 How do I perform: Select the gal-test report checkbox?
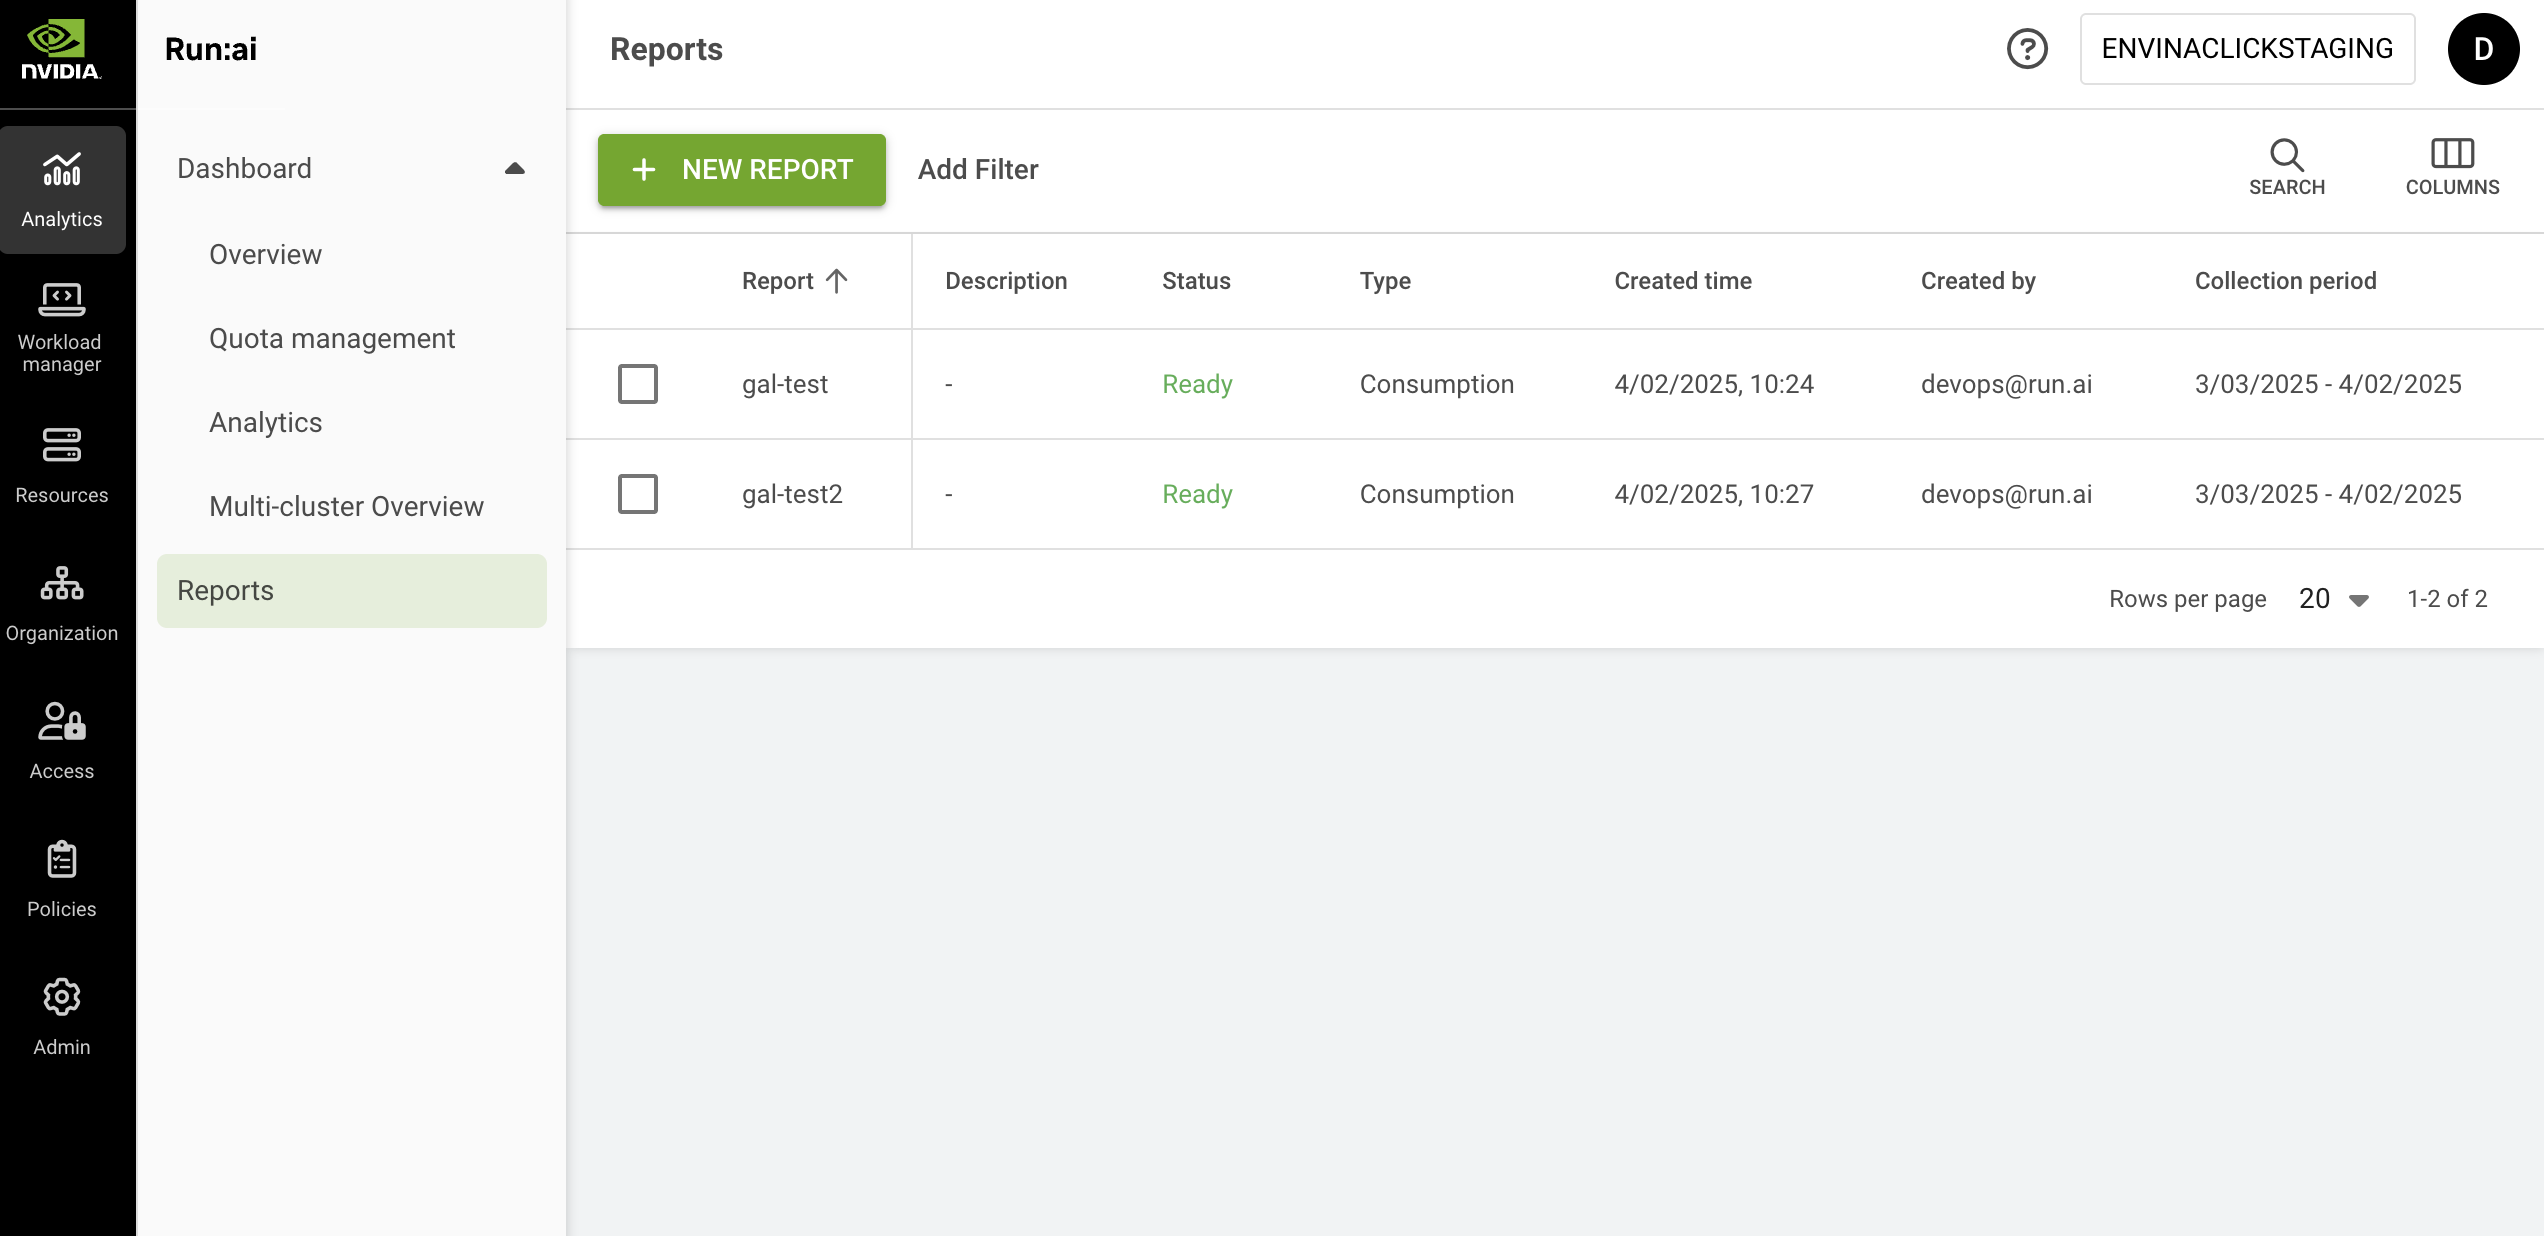pos(638,384)
